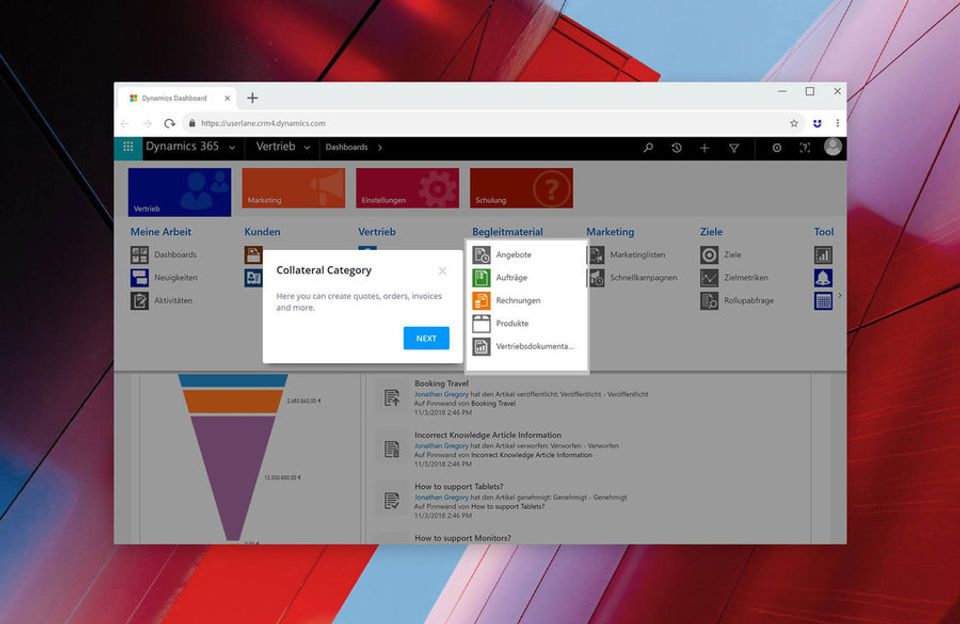Open the Dynamics 365 app launcher grid

point(128,147)
